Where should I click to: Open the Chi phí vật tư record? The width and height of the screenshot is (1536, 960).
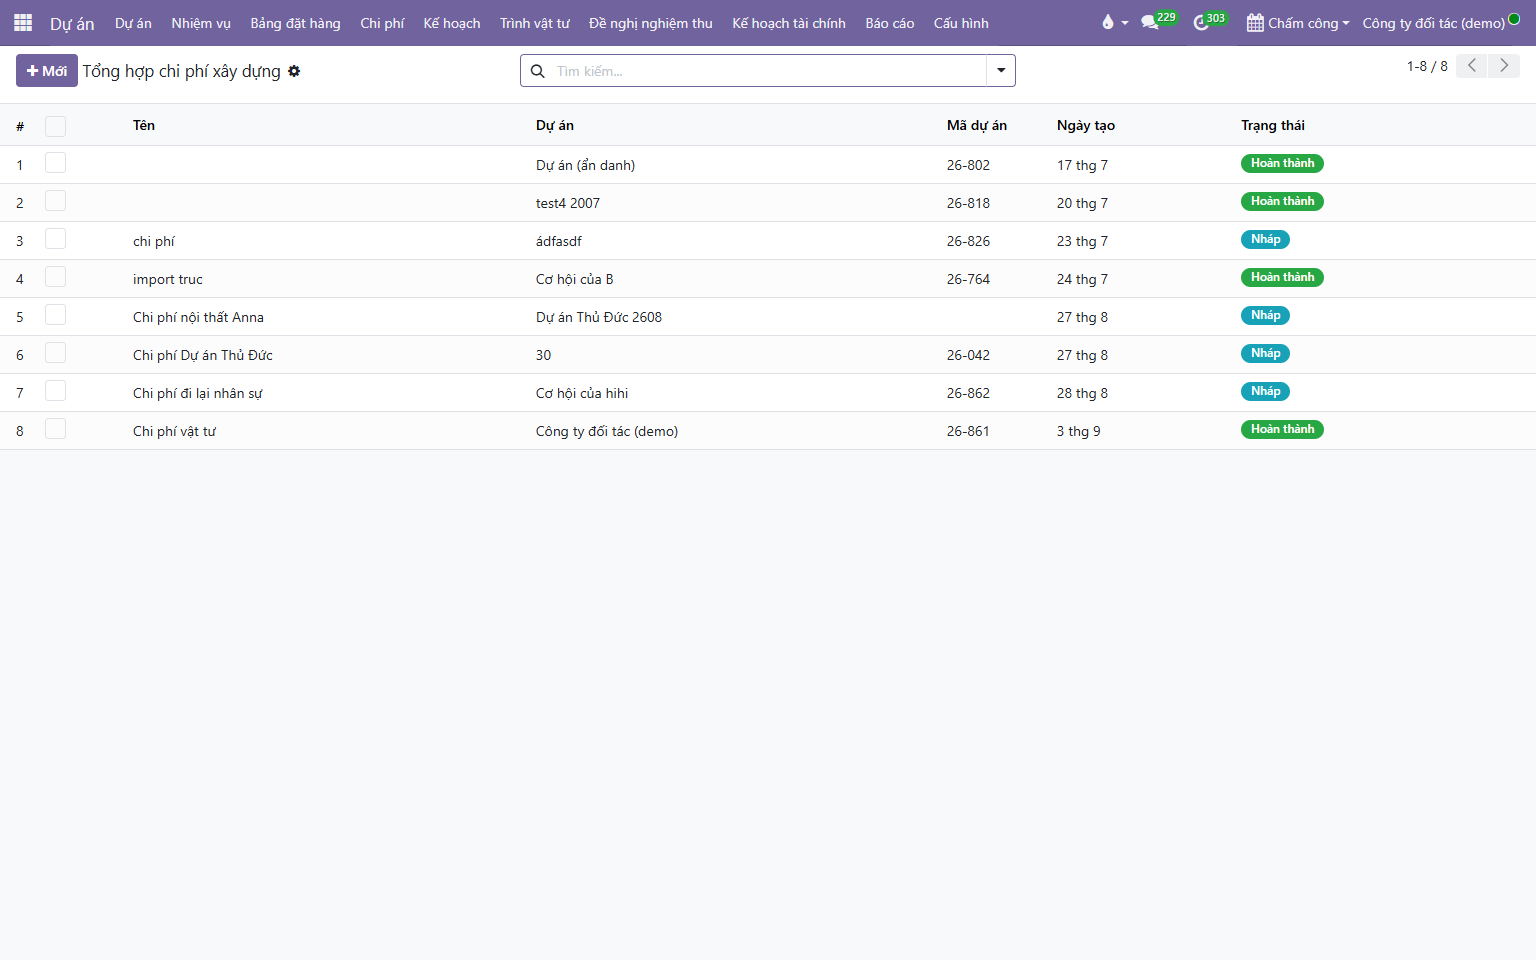point(174,431)
